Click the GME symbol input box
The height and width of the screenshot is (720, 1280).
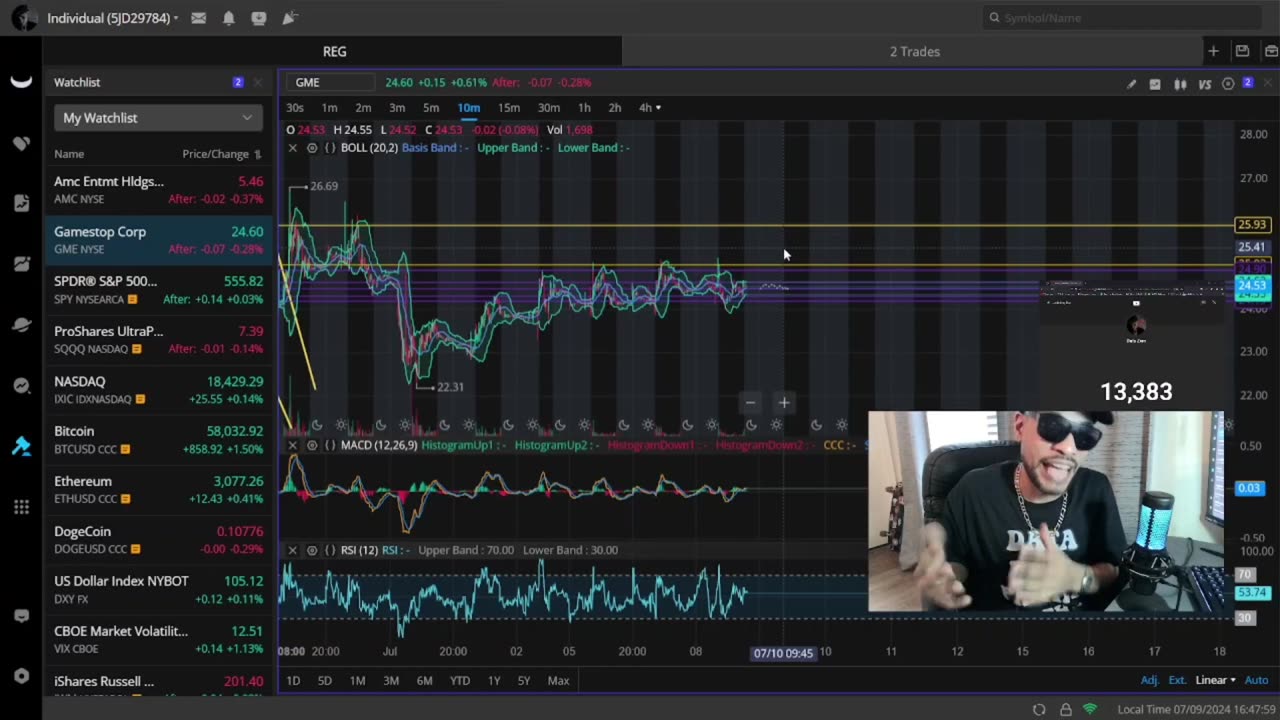(x=330, y=82)
